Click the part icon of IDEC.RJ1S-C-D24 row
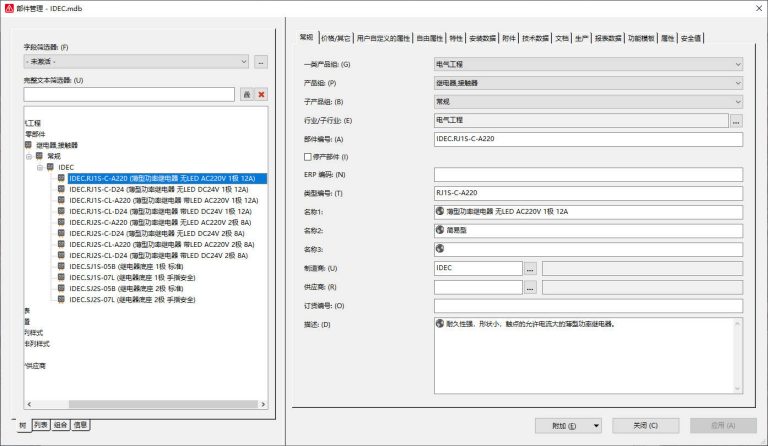This screenshot has height=446, width=768. [61, 189]
